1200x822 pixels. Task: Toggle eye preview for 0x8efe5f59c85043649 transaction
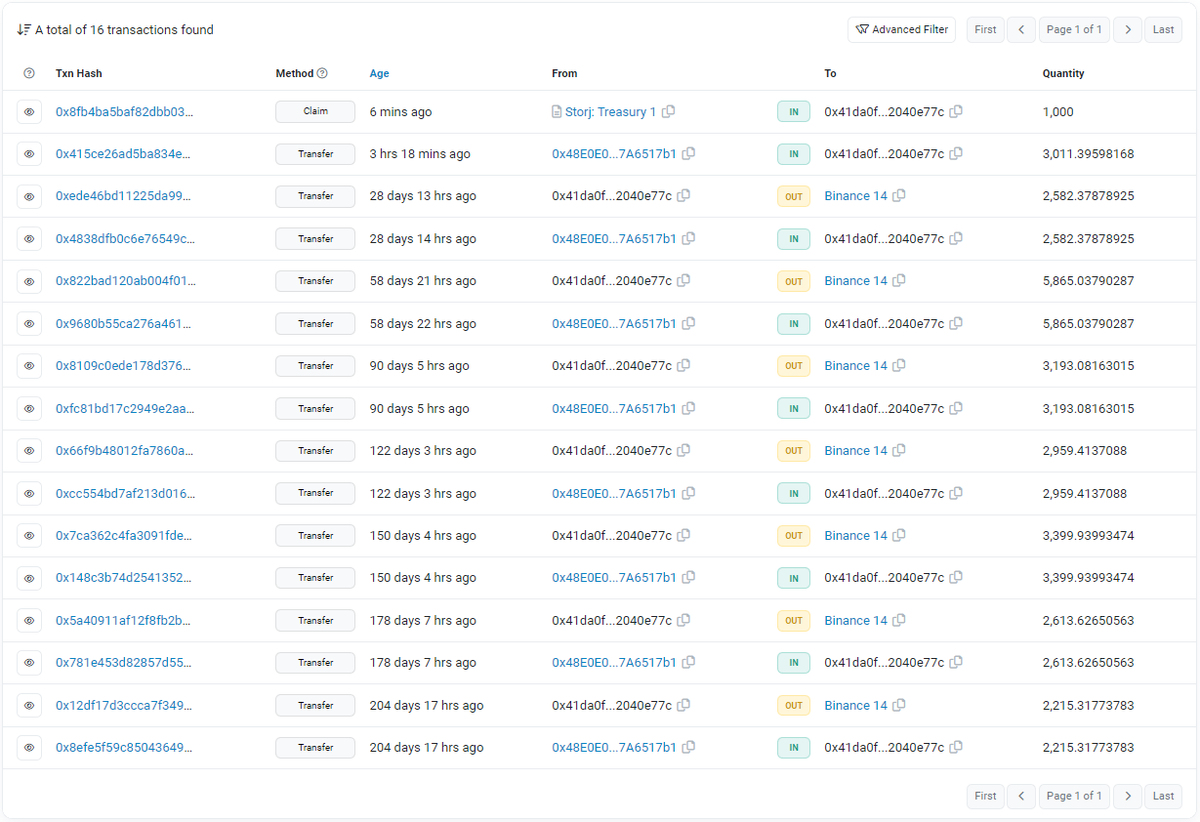(29, 748)
